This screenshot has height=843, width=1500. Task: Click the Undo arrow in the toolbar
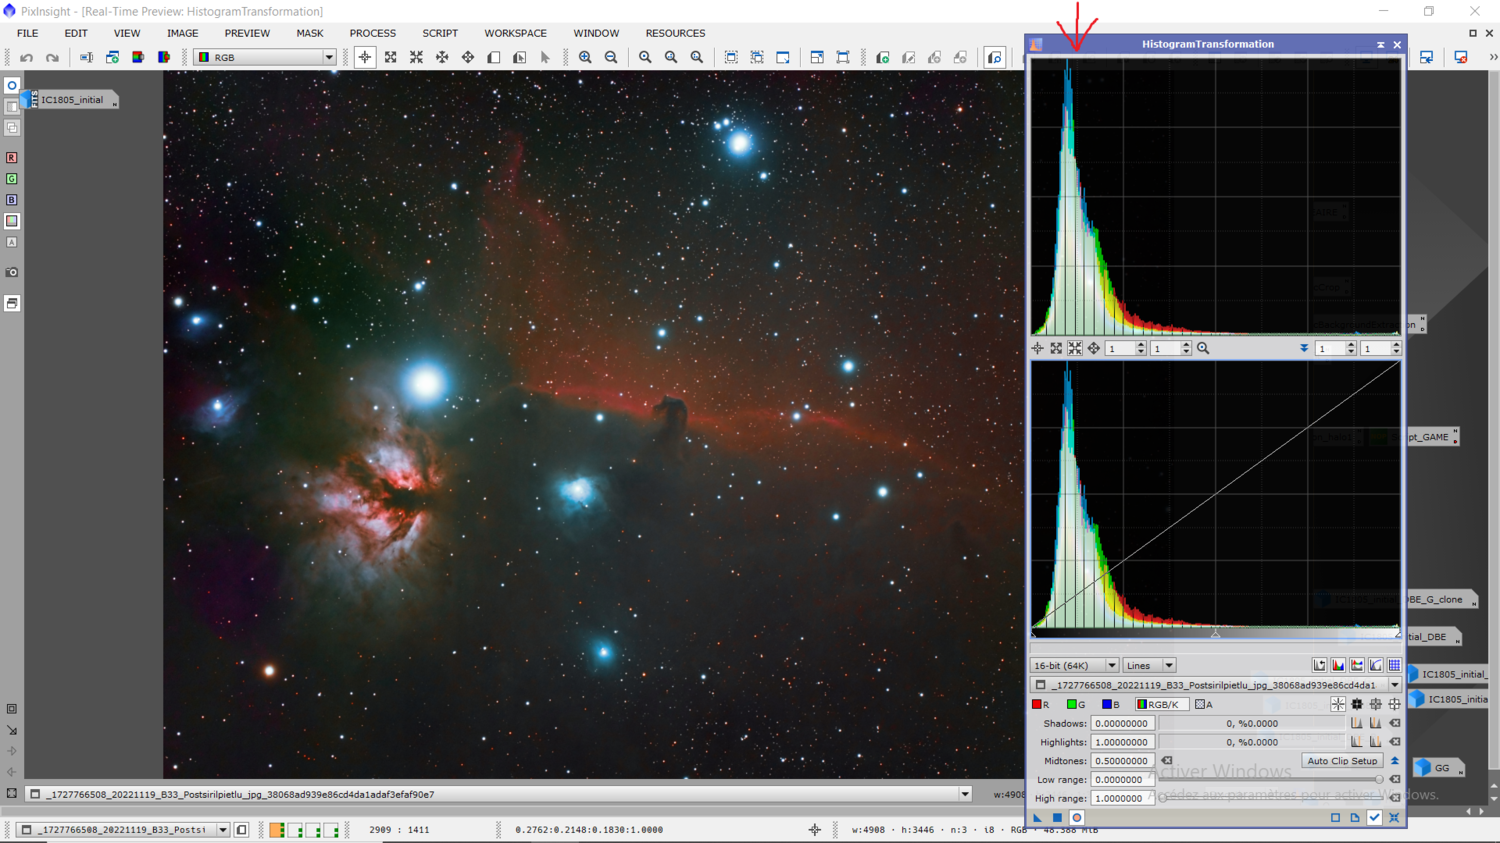coord(27,58)
